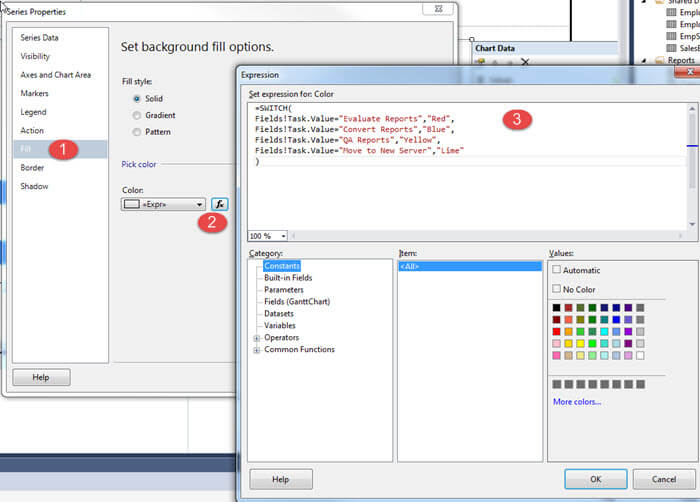This screenshot has height=502, width=700.
Task: Pick the pure blue color swatch
Action: 617,319
